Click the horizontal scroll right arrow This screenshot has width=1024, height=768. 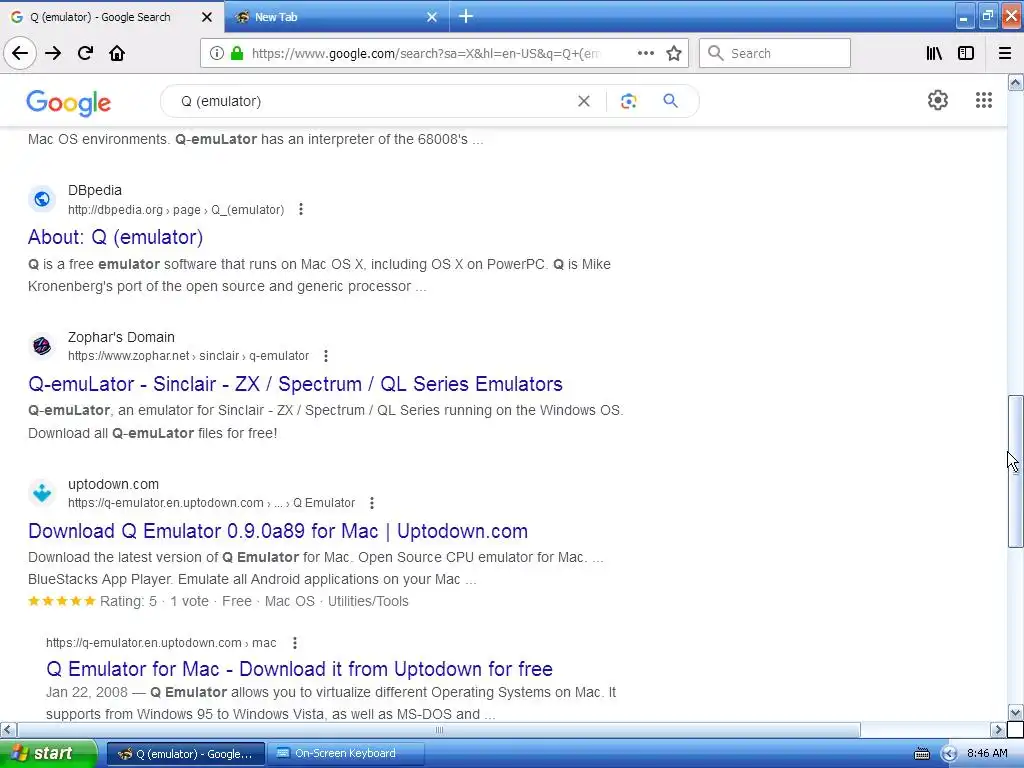coord(998,729)
